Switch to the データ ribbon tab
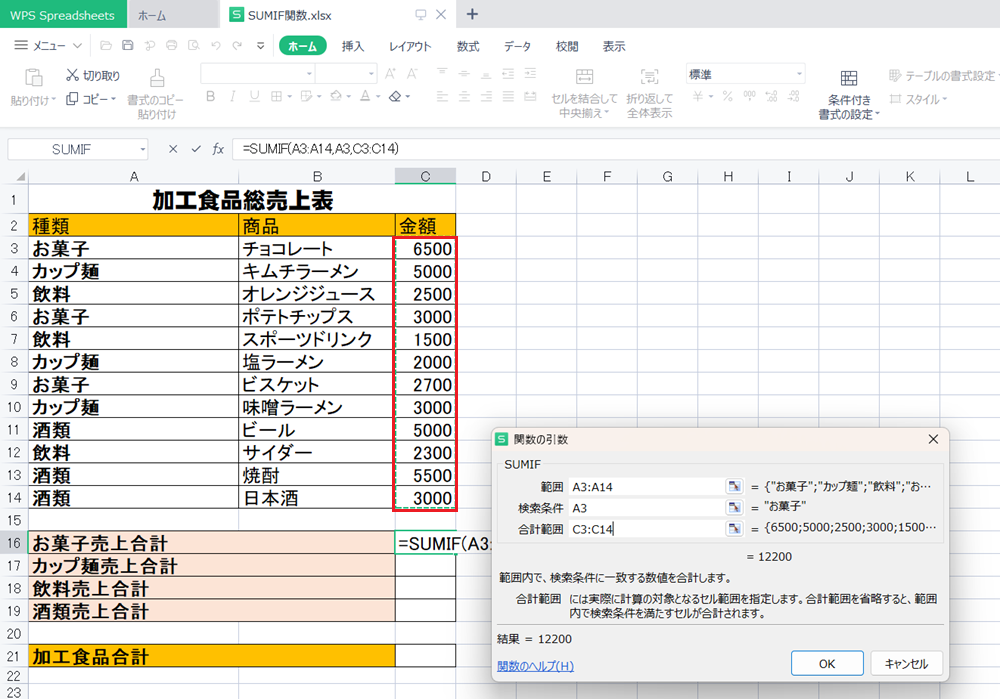The width and height of the screenshot is (1000, 699). point(517,46)
